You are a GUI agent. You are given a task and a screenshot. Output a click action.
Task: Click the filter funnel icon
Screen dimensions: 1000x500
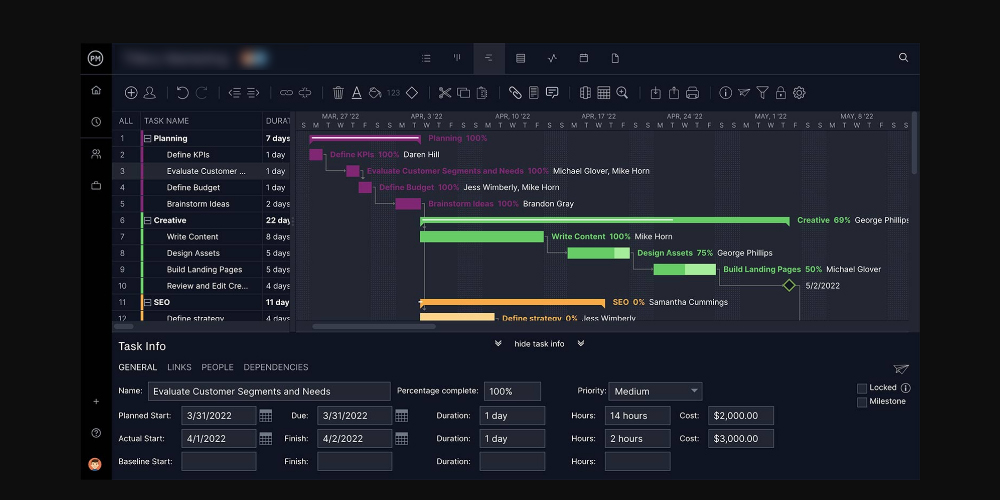(762, 93)
